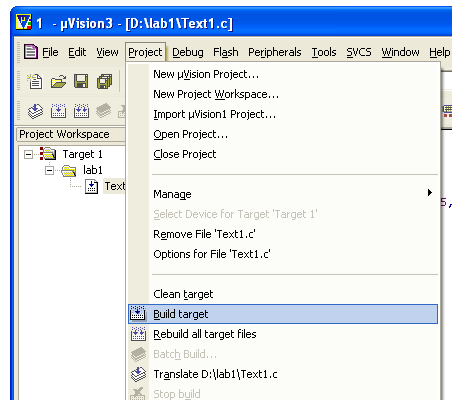Viewport: 452px width, 400px height.
Task: Click Translate current file toolbar icon
Action: 35,111
